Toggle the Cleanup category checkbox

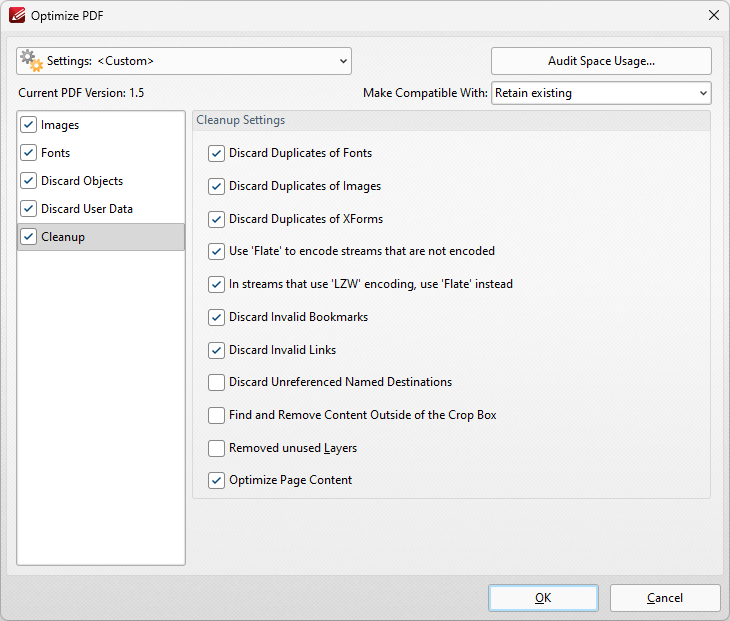pyautogui.click(x=28, y=237)
